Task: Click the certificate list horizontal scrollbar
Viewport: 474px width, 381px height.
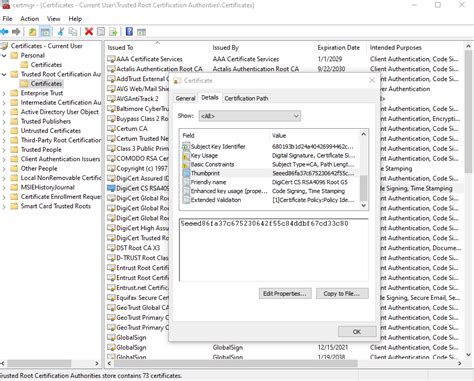Action: tap(283, 363)
